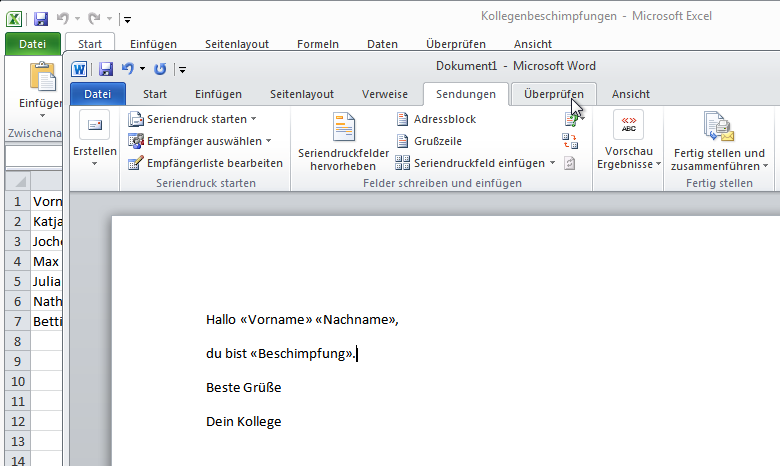Select Word's Sendungen tab
Screen dimensions: 780x466
coord(466,94)
